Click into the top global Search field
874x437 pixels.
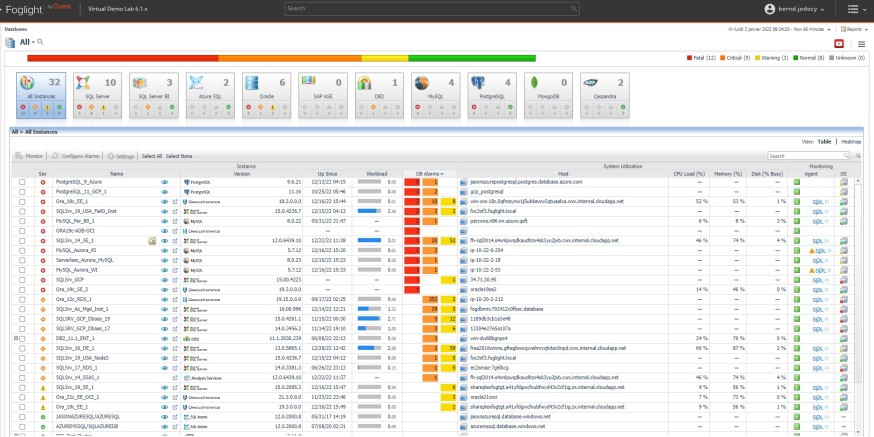[432, 8]
